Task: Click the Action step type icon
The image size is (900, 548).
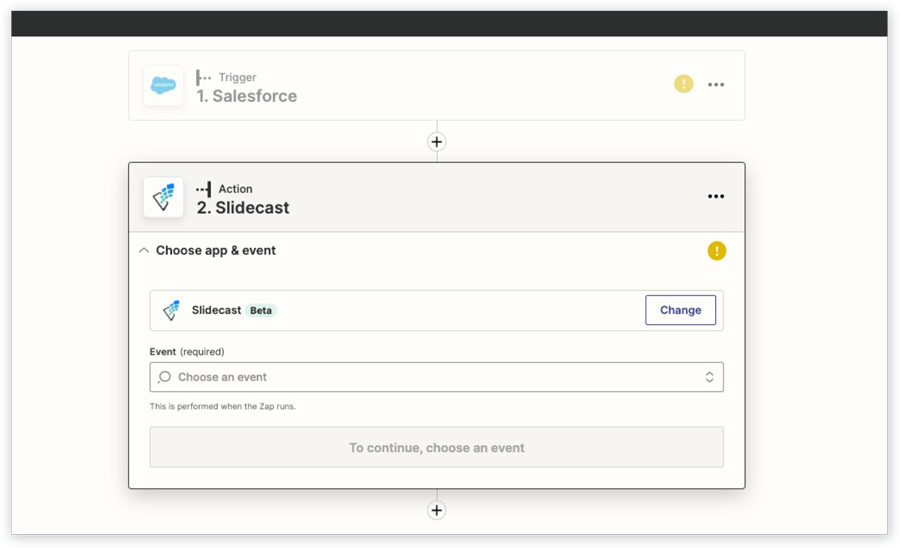Action: (203, 189)
